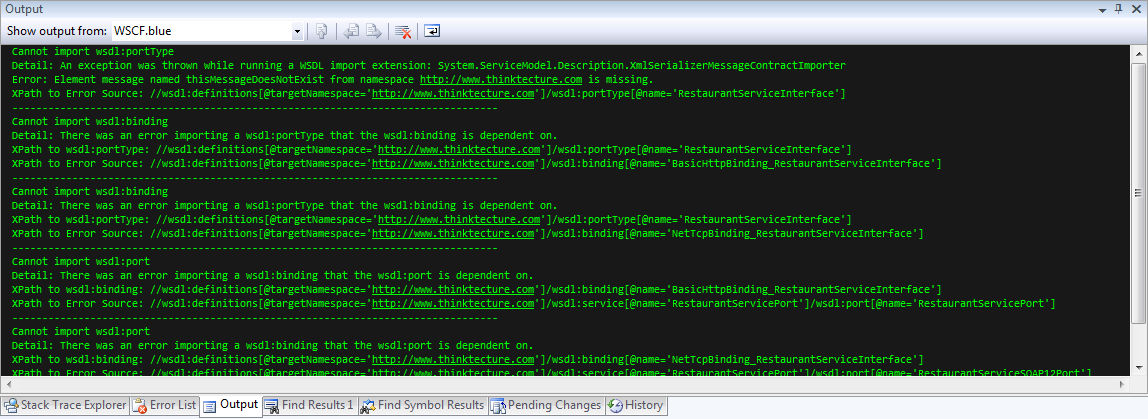1148x419 pixels.
Task: Open link in Error Source BasicHttpBinding binding line
Action: pyautogui.click(x=453, y=163)
